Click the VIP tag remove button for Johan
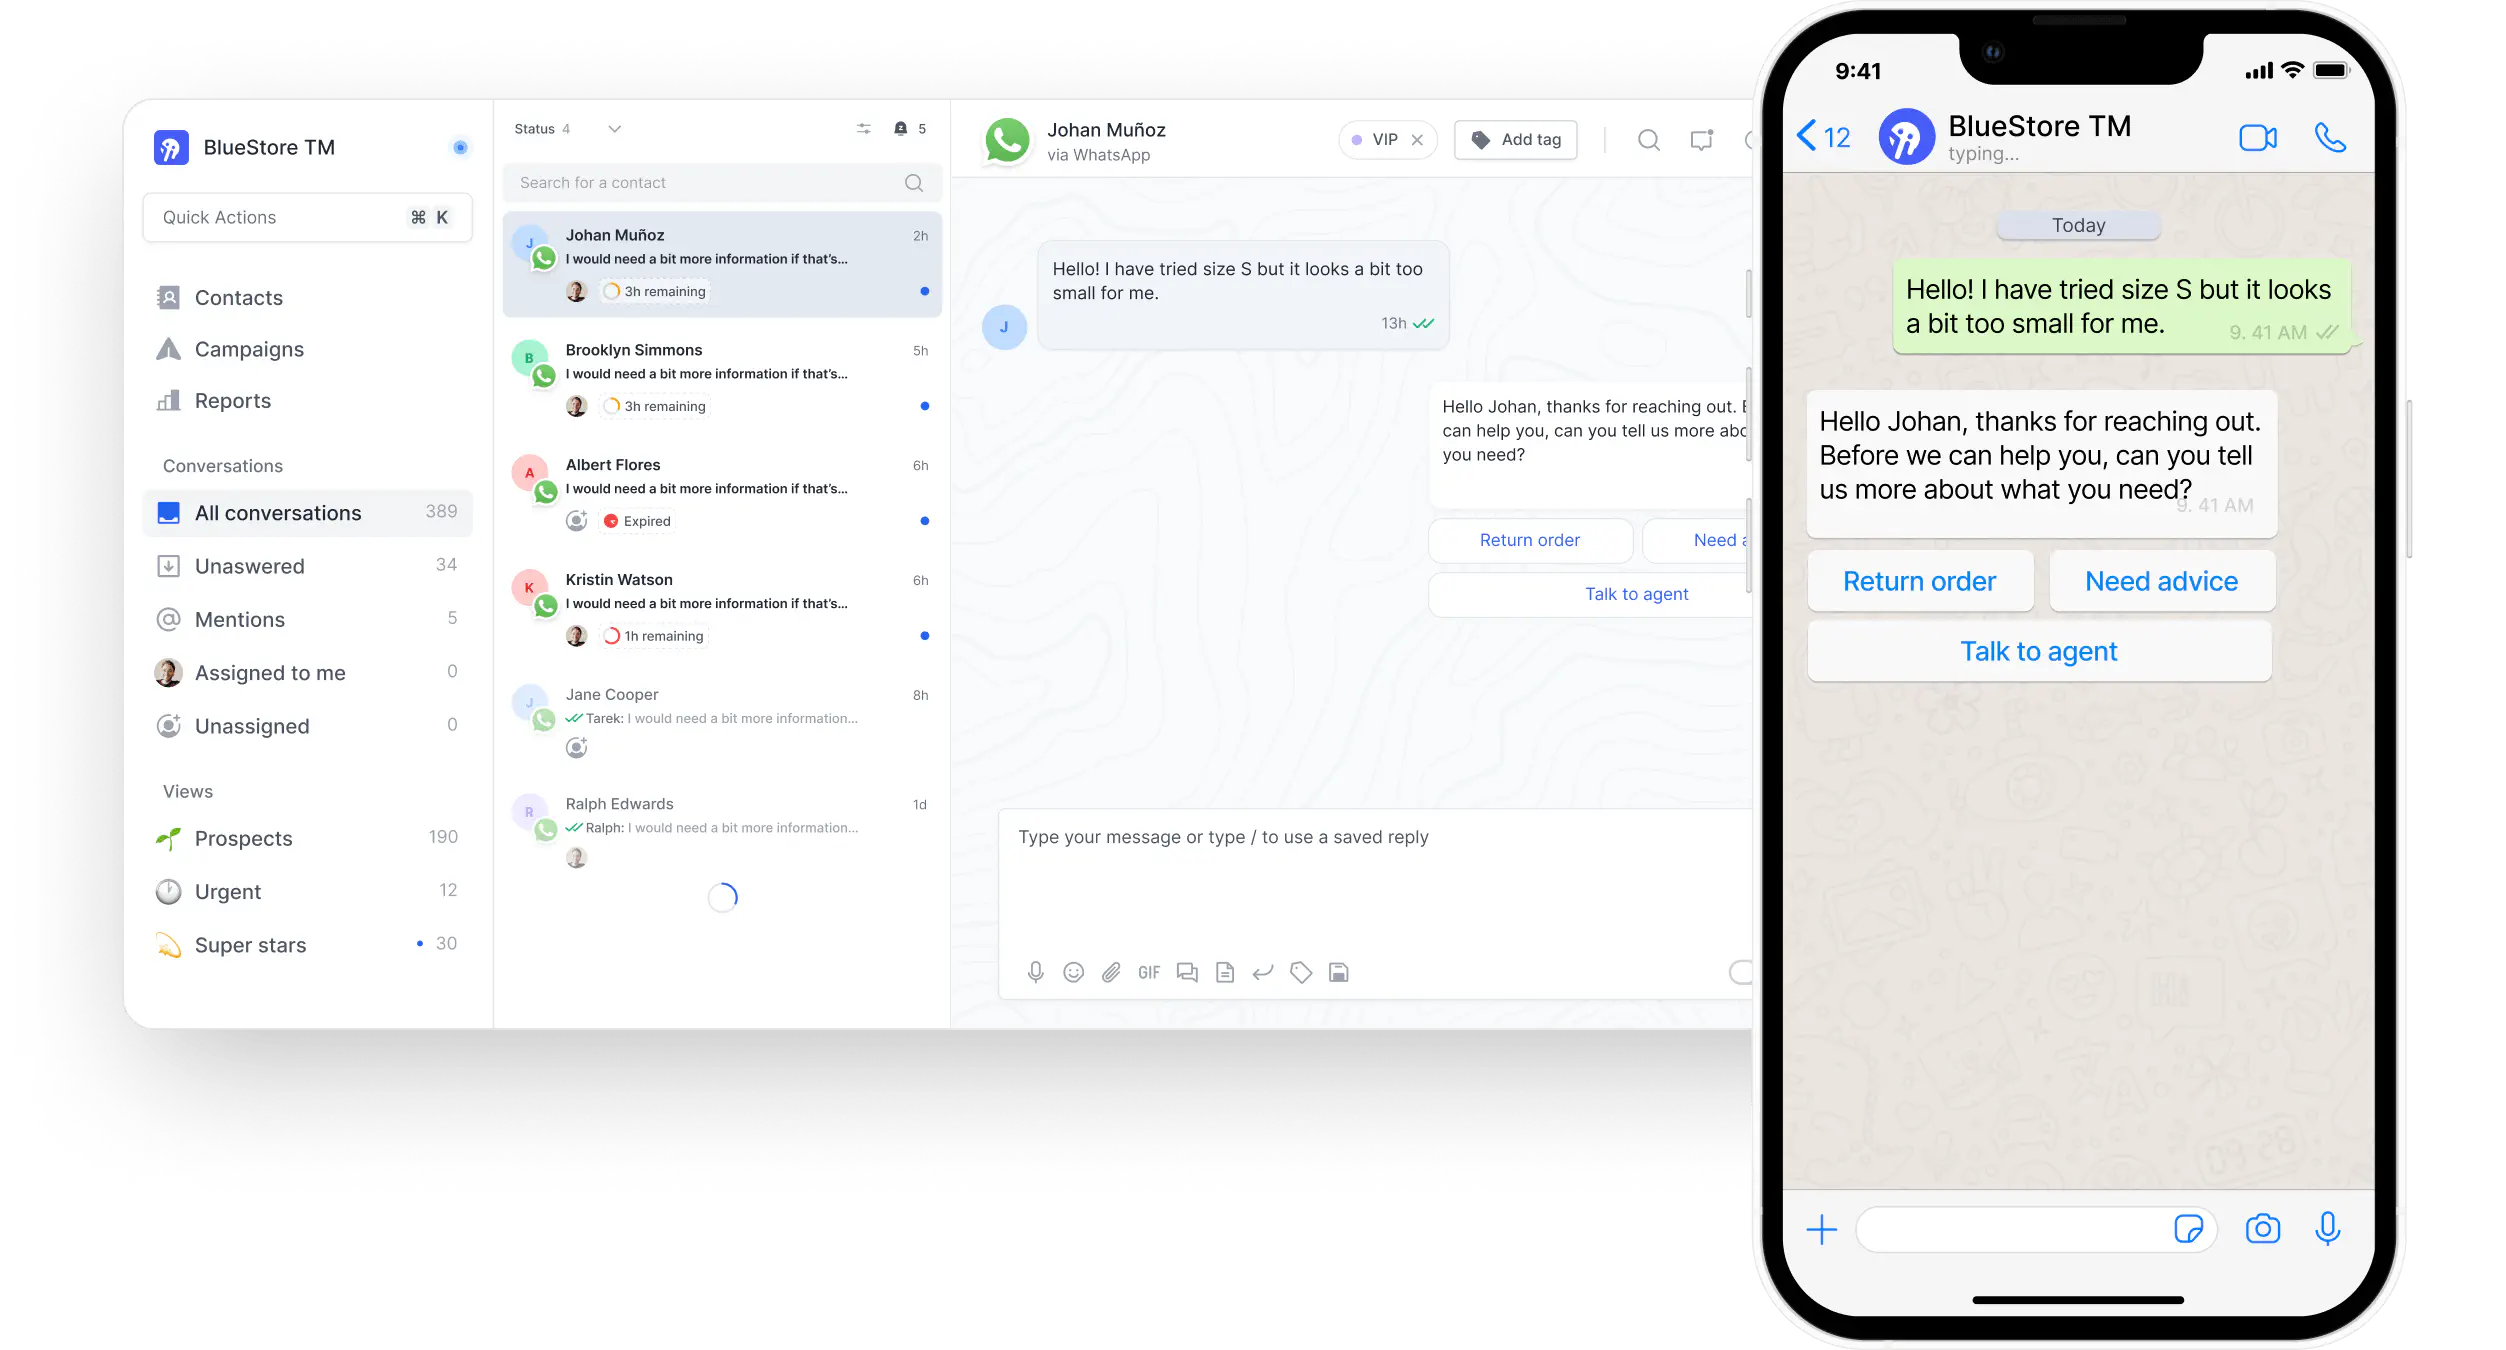2506x1350 pixels. [x=1416, y=140]
